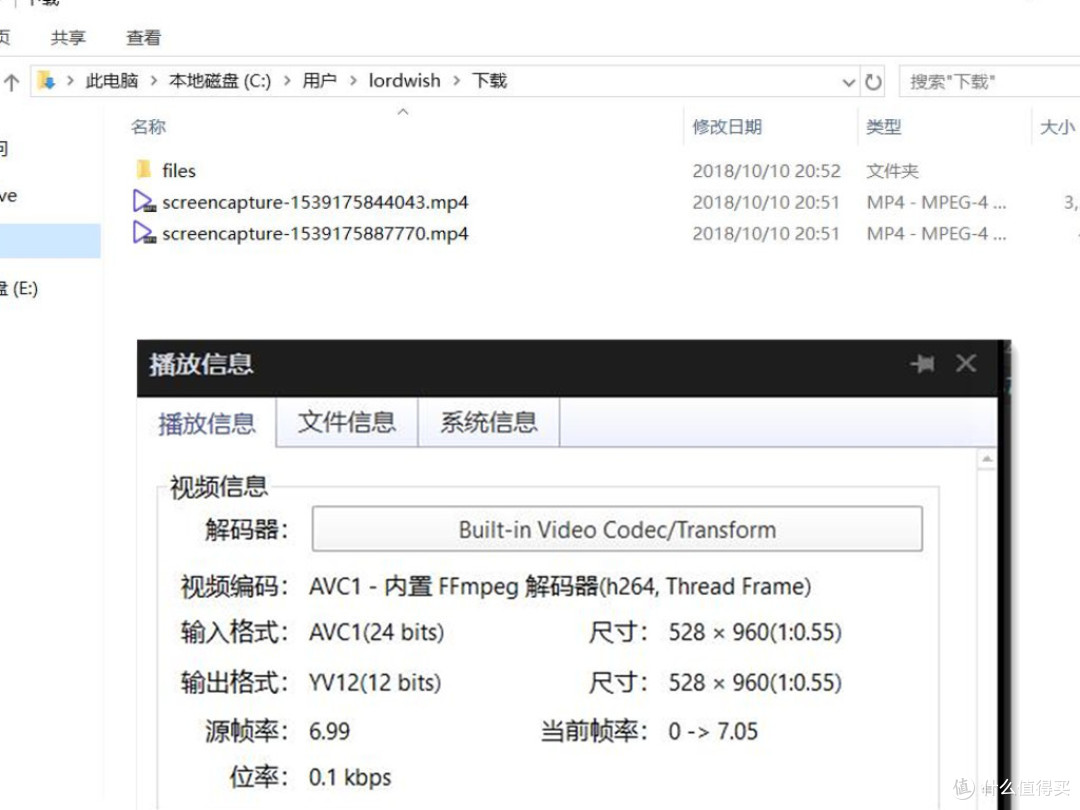
Task: Open address bar history dropdown
Action: pos(848,83)
